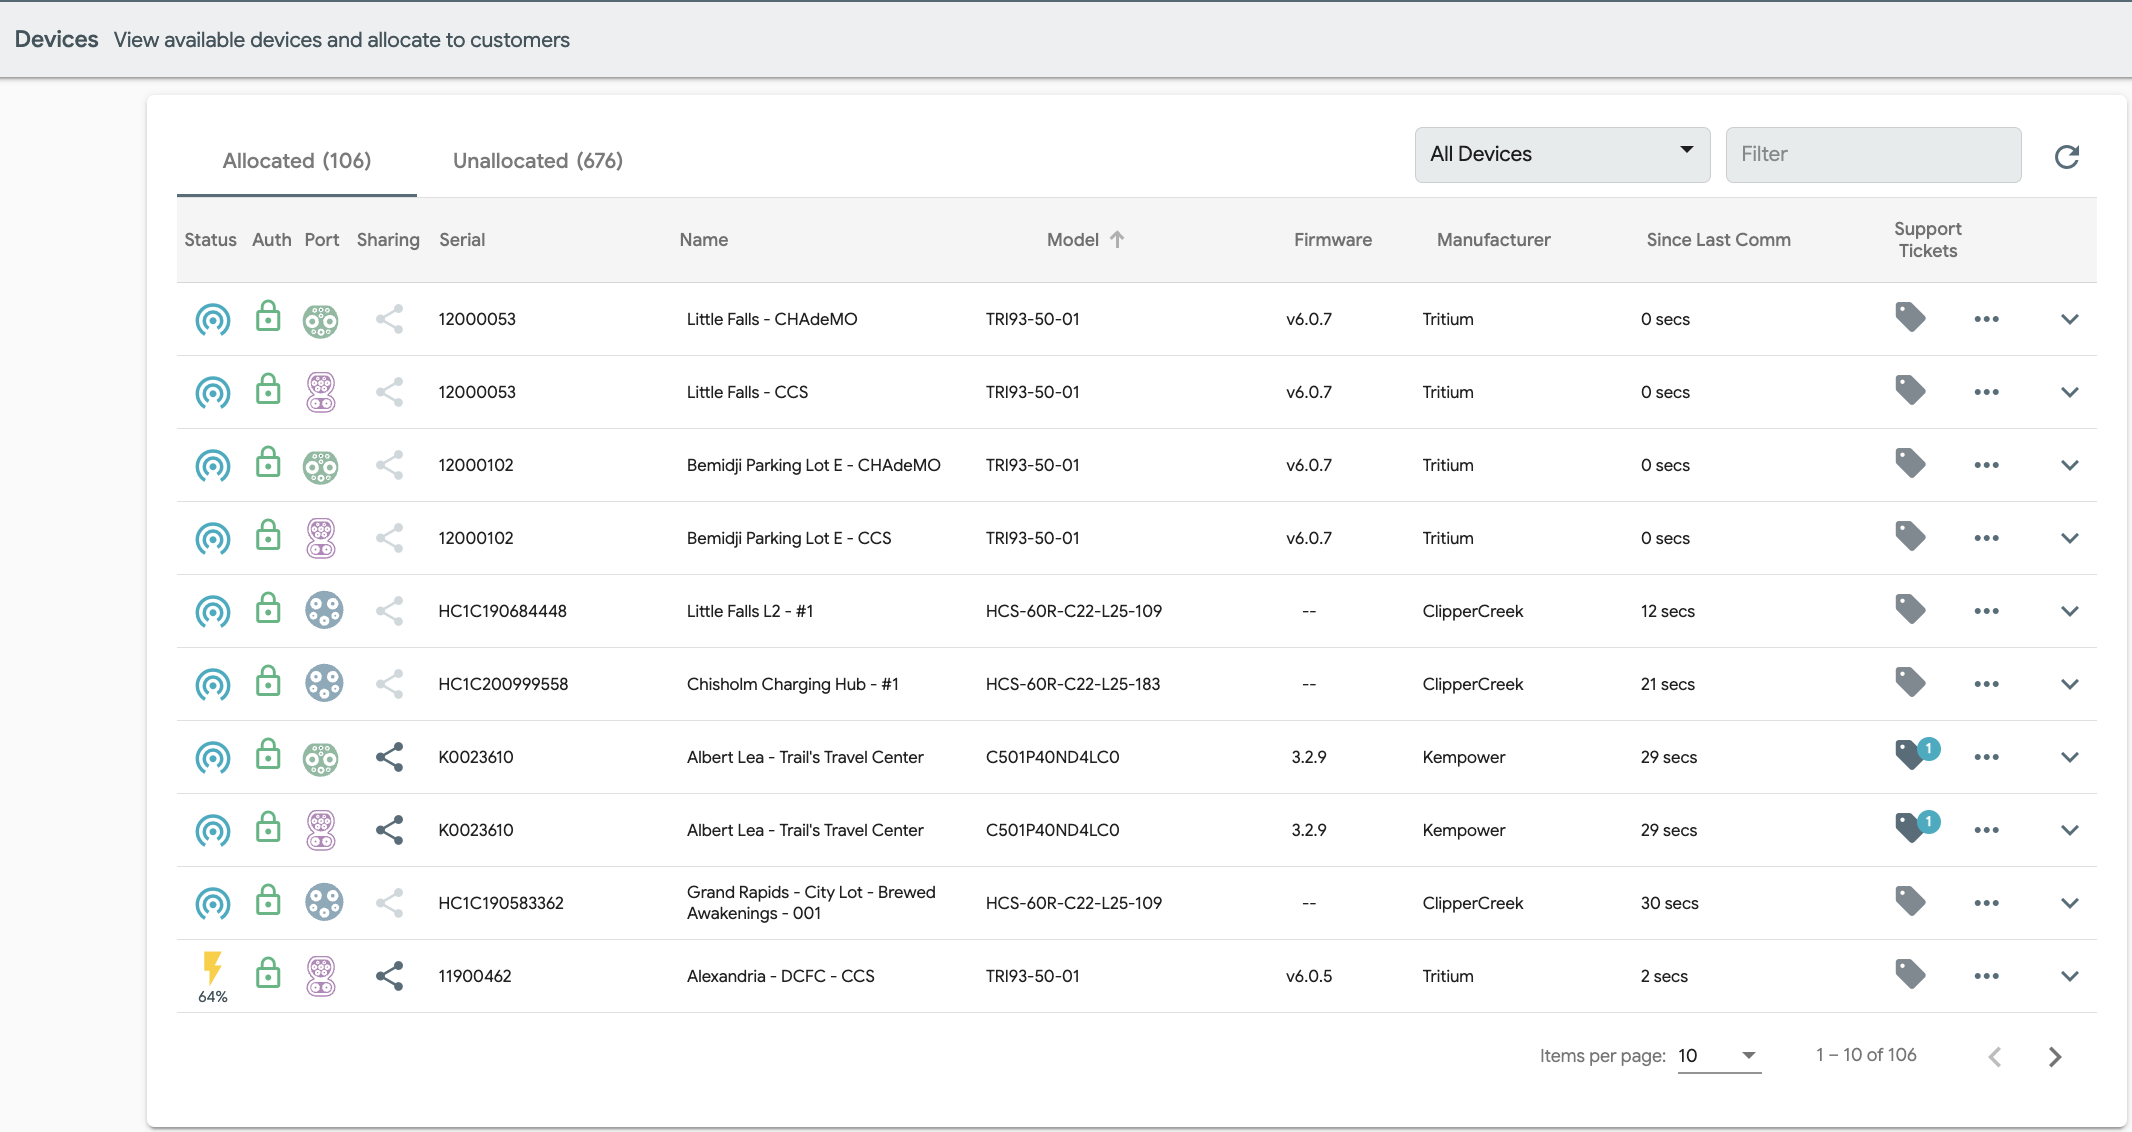Open support ticket tag for Little Falls - CCS
The image size is (2132, 1132).
click(1910, 391)
